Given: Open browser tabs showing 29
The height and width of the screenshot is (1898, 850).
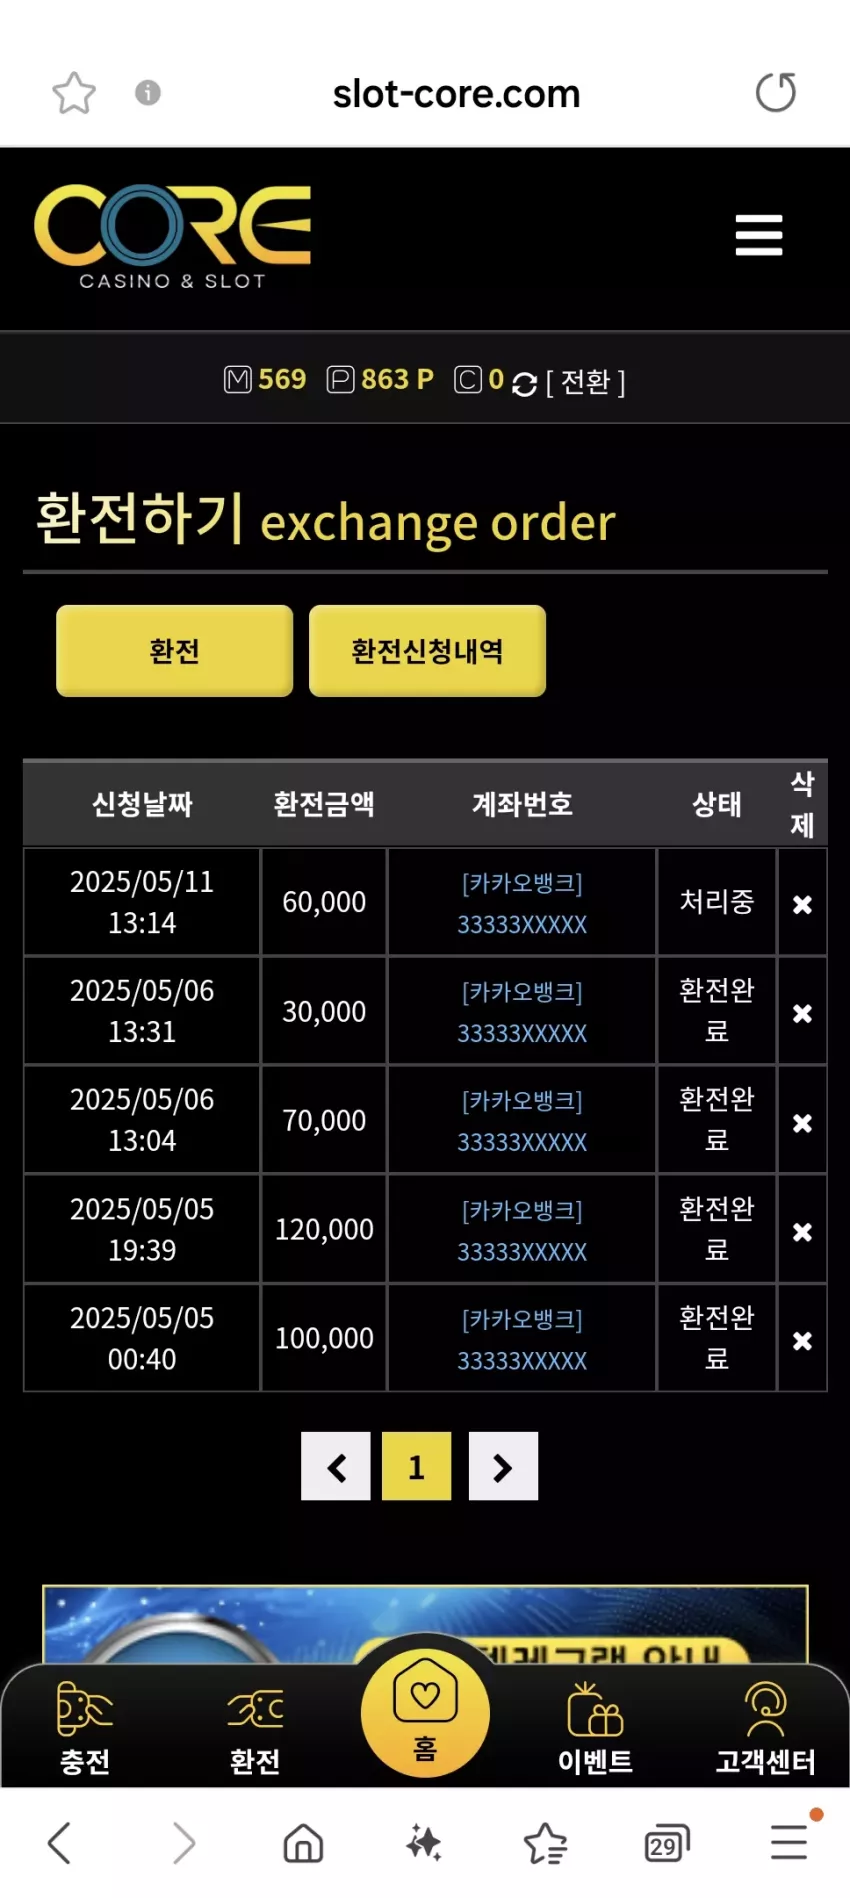Looking at the screenshot, I should pyautogui.click(x=667, y=1842).
